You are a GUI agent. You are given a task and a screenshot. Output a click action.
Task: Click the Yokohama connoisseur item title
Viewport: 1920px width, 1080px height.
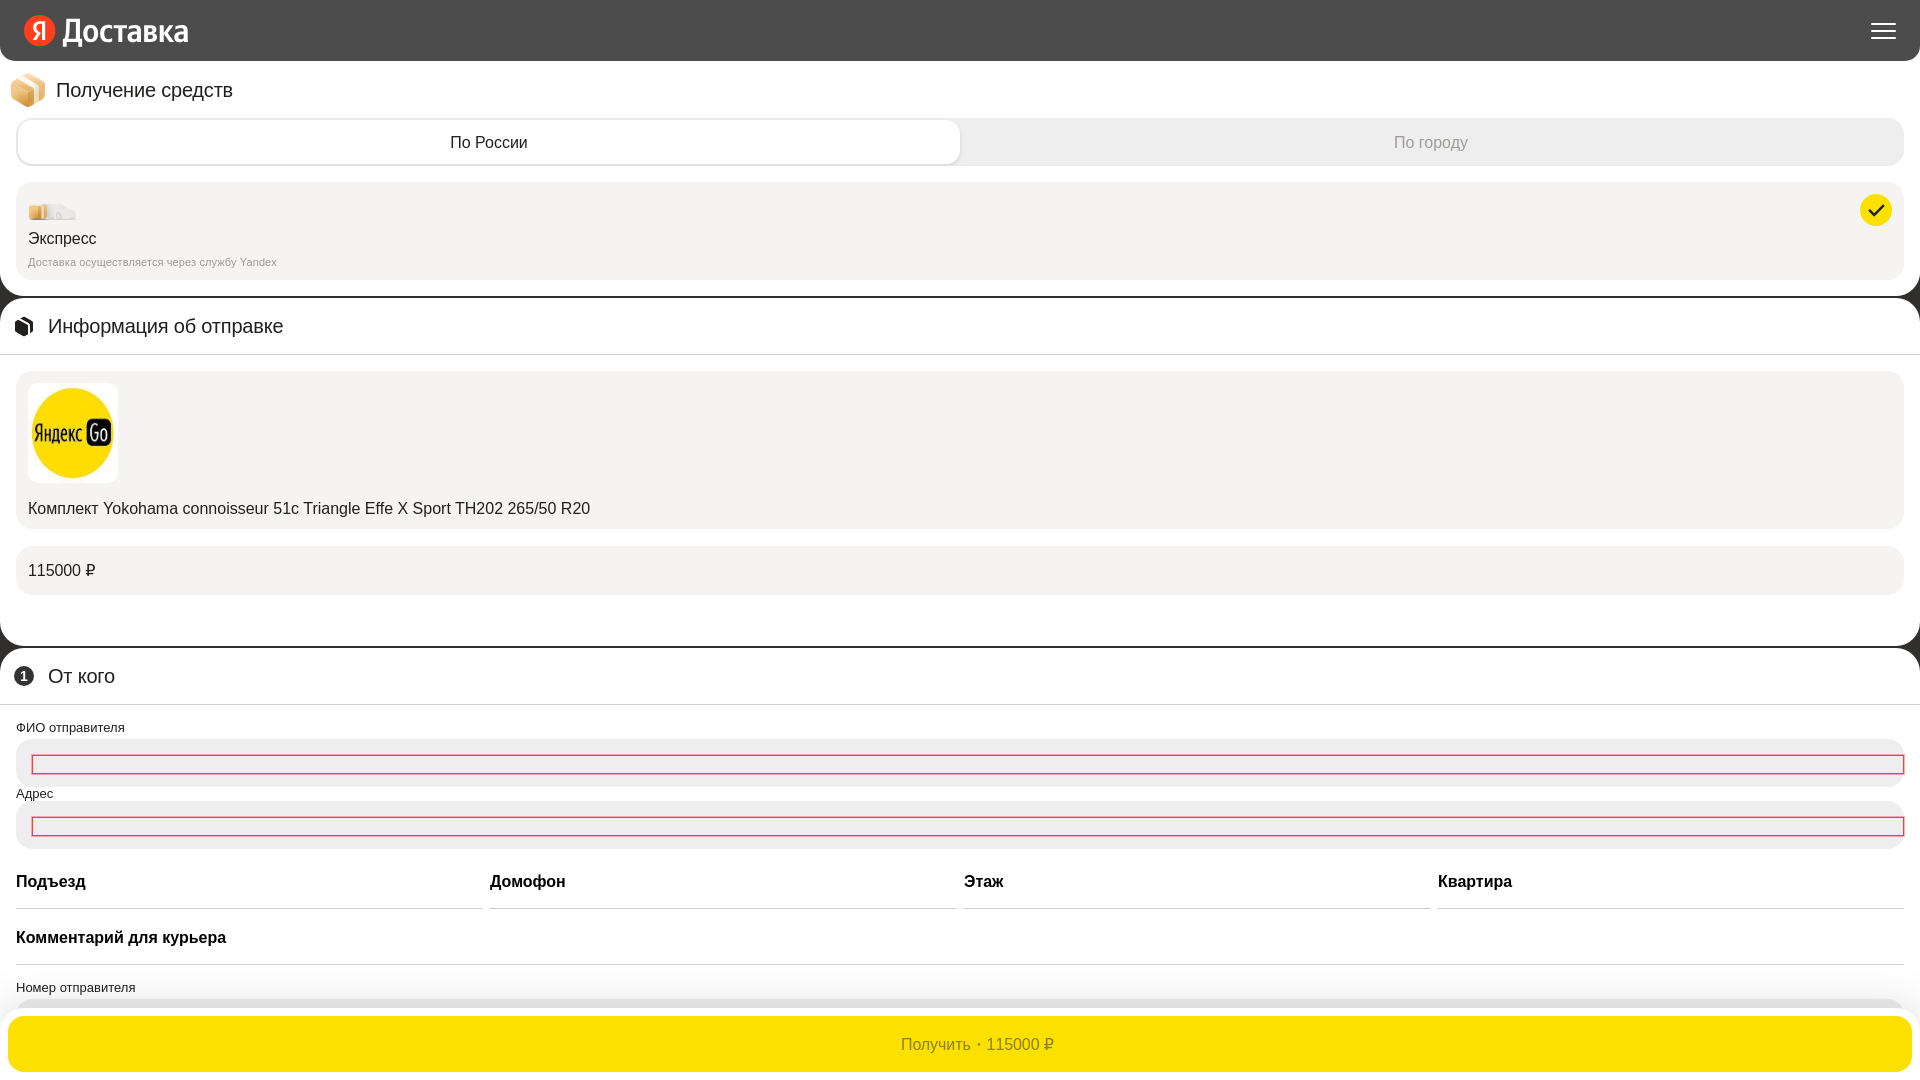pyautogui.click(x=309, y=508)
